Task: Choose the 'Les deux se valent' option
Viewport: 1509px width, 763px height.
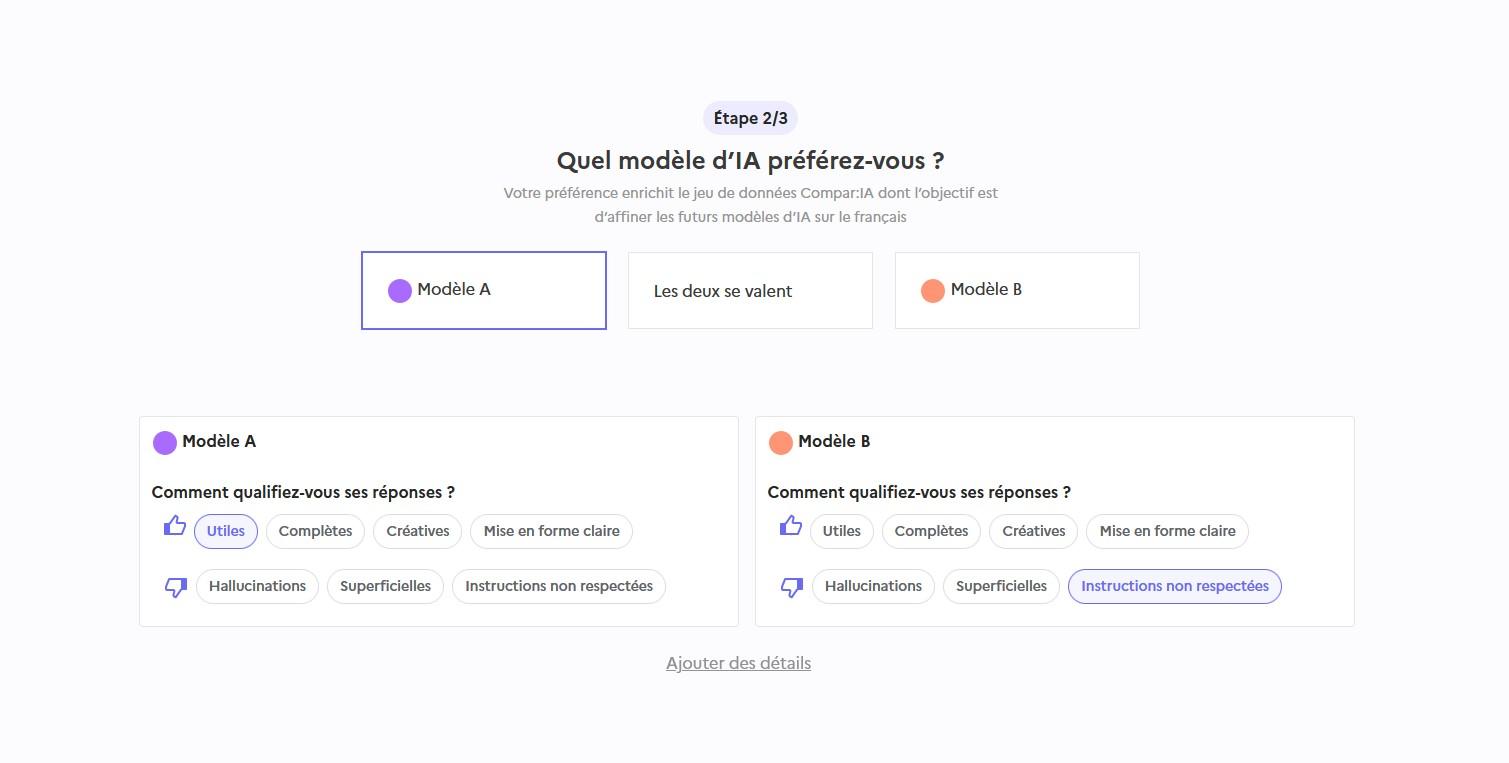Action: click(750, 291)
